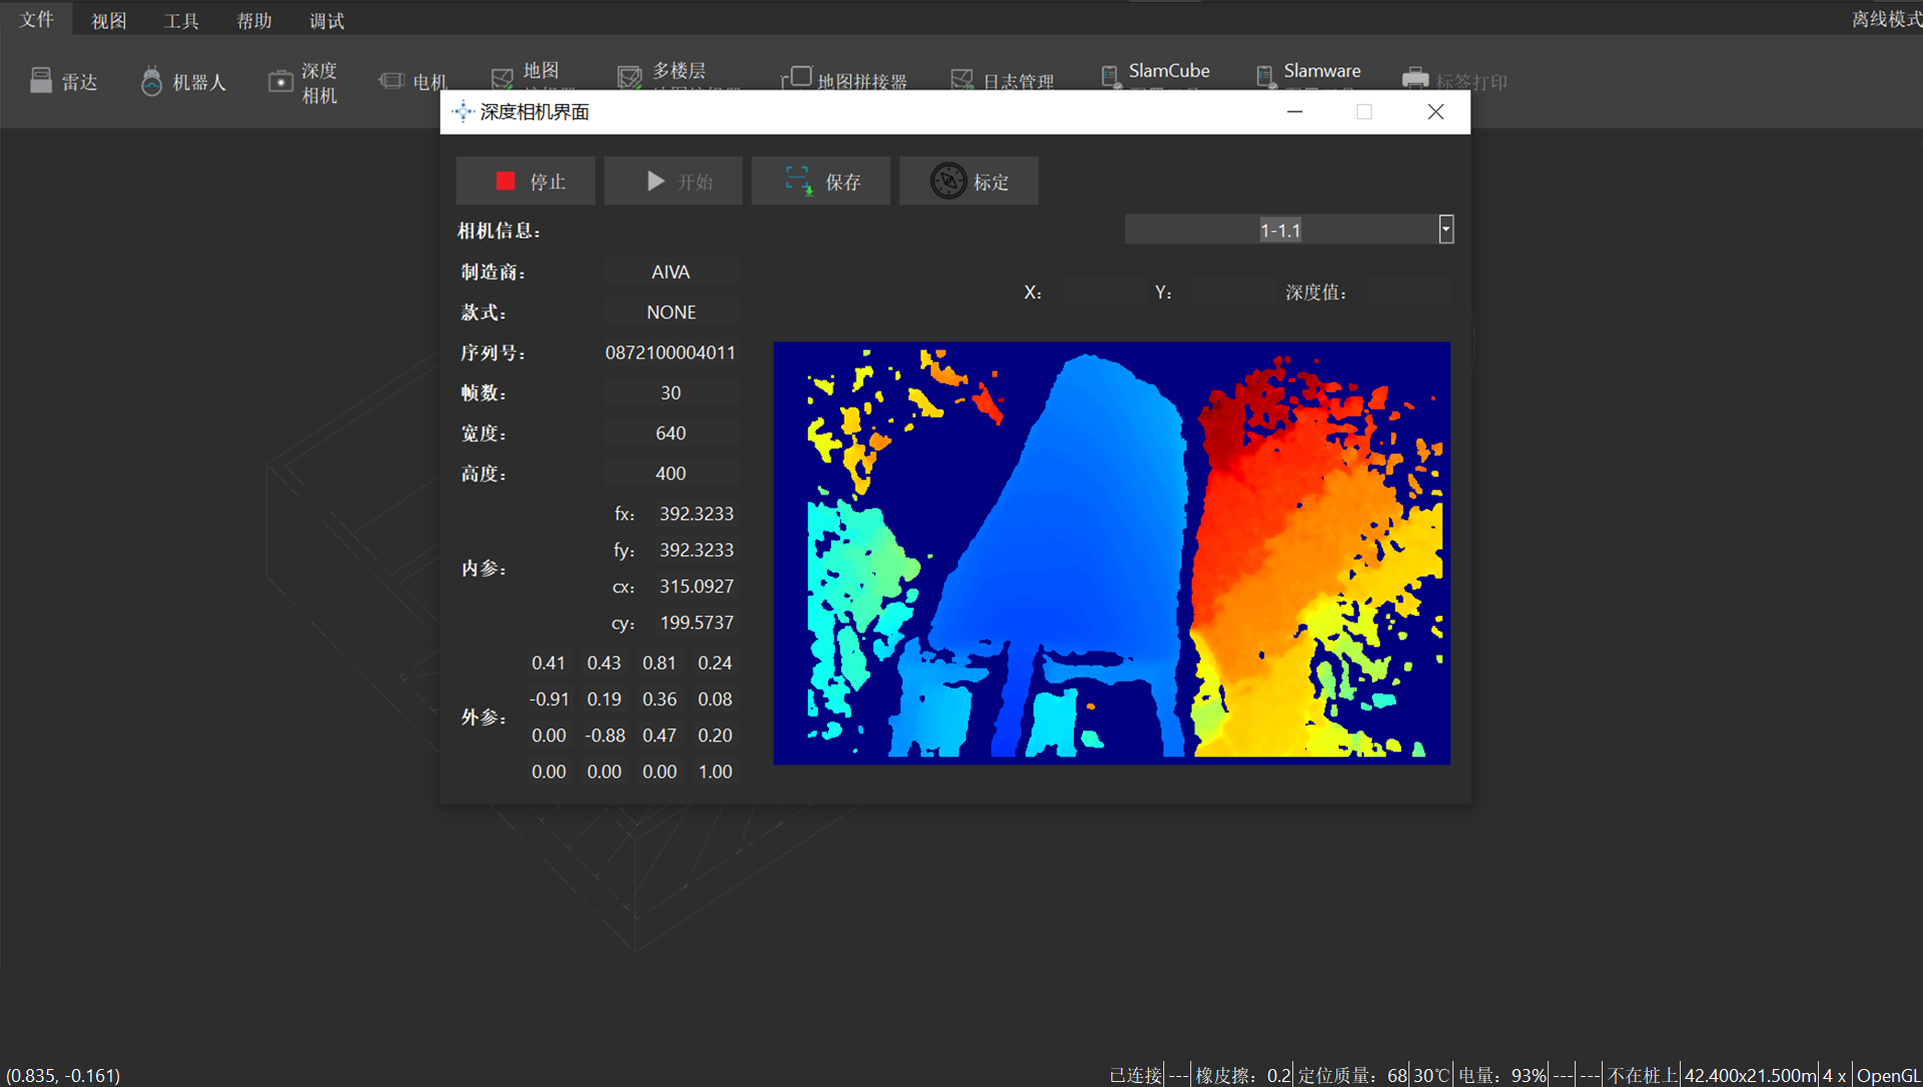
Task: Expand the 1-1.1 camera selection dropdown
Action: pyautogui.click(x=1445, y=229)
